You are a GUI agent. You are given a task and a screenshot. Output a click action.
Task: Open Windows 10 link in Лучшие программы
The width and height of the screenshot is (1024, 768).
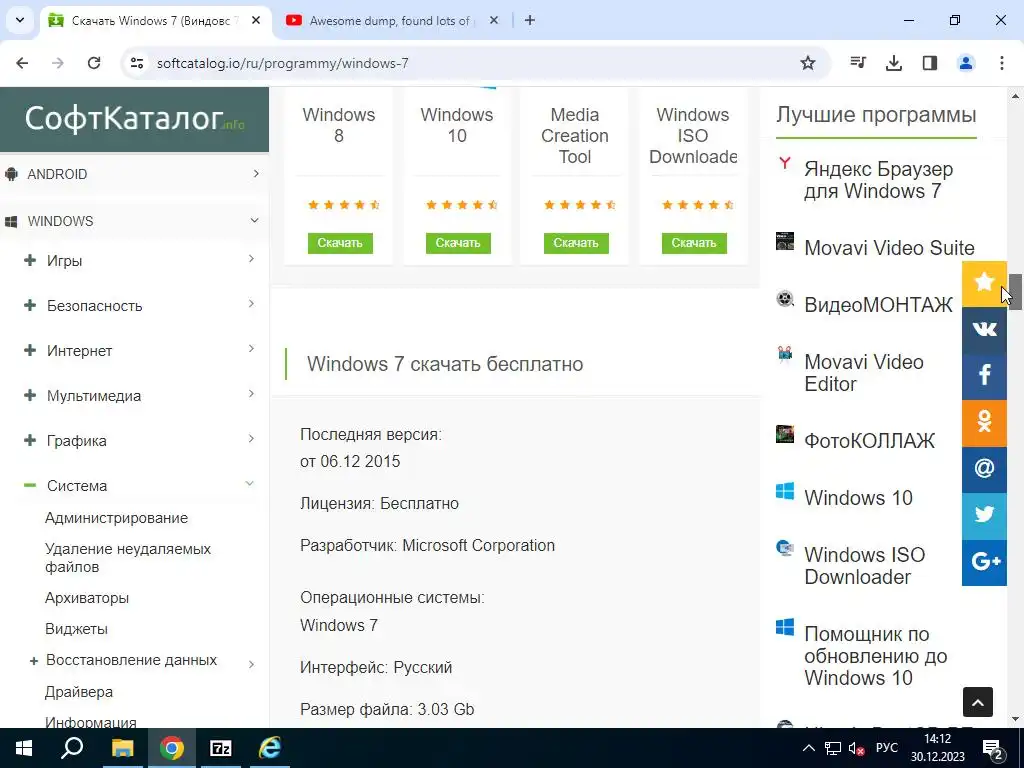click(x=858, y=498)
